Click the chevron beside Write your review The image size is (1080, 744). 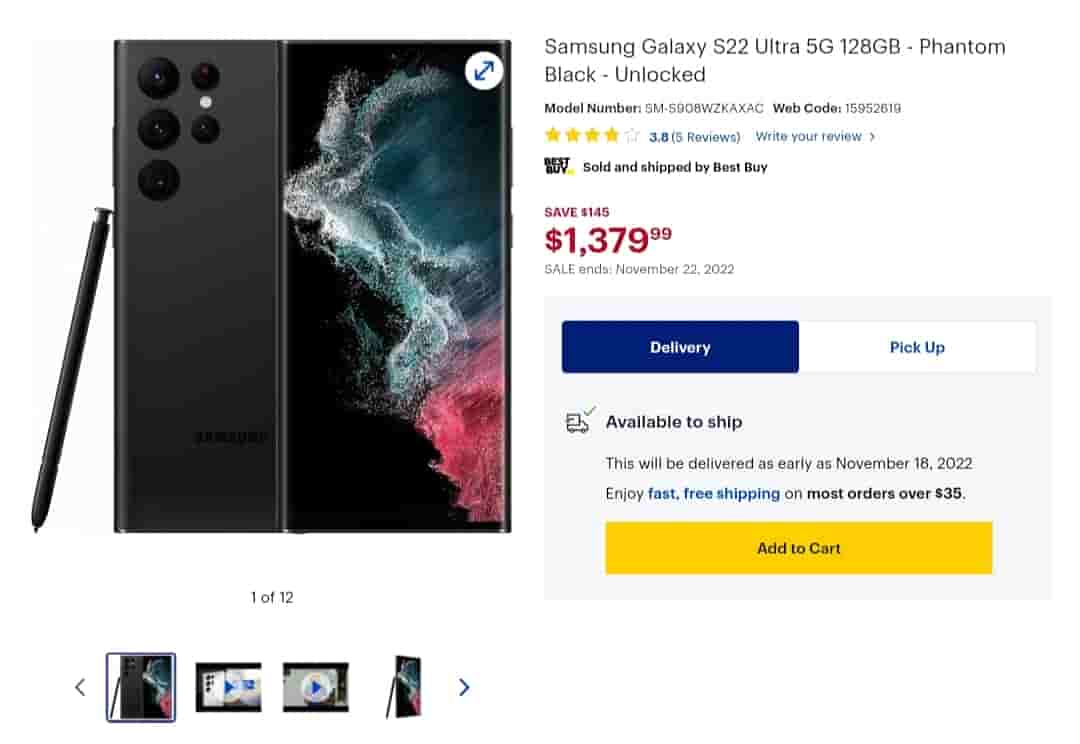[x=872, y=137]
